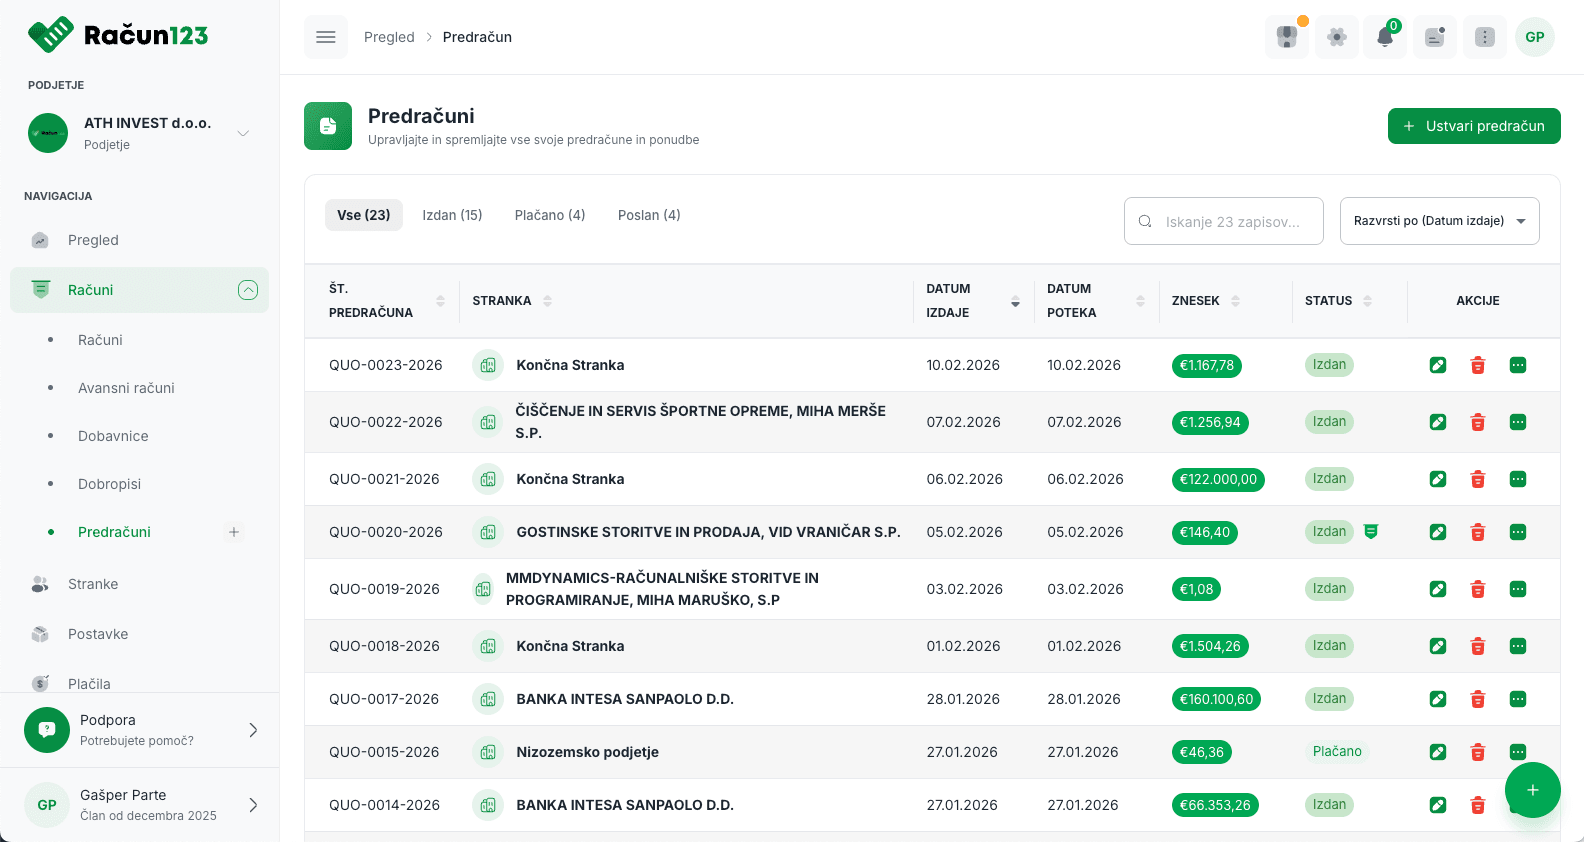This screenshot has width=1584, height=842.
Task: Click the invoice icon beside QUO-0020-2026 status
Action: pos(1371,532)
